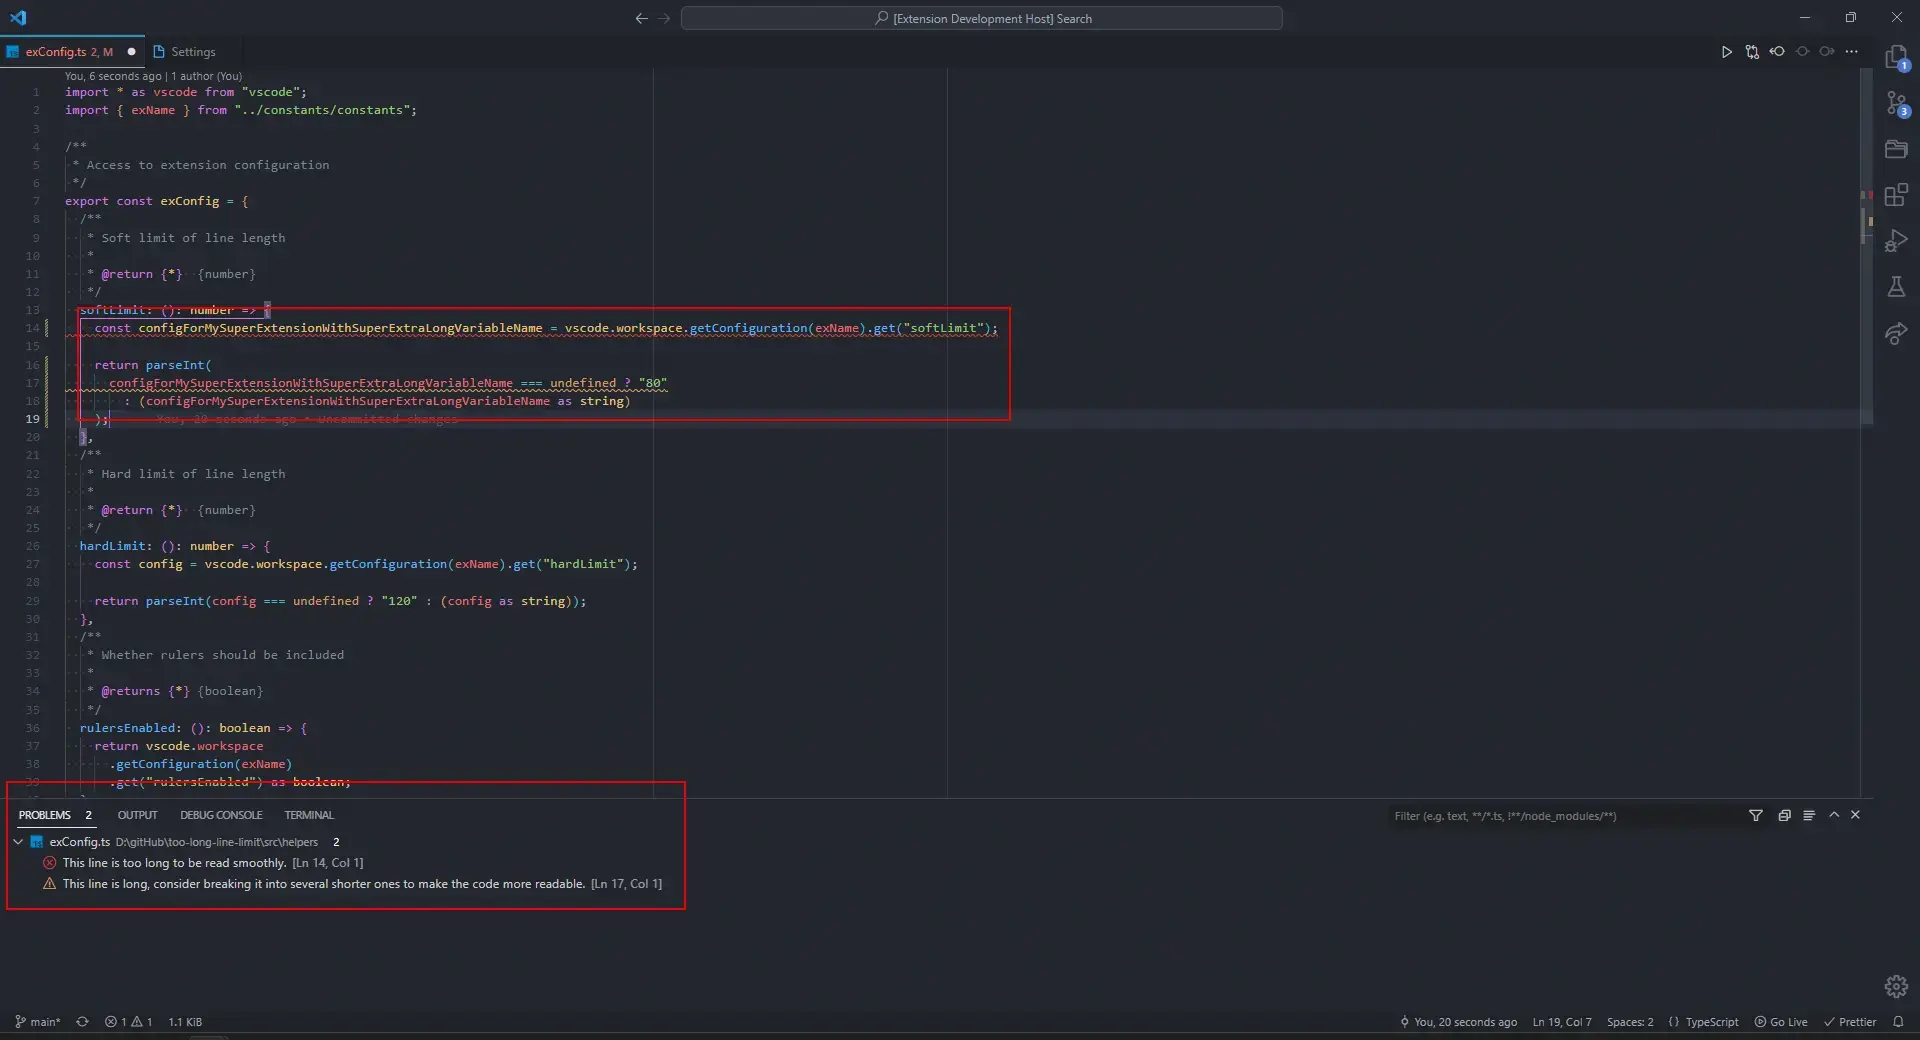The image size is (1920, 1040).
Task: Click the Run play icon in editor toolbar
Action: pos(1726,52)
